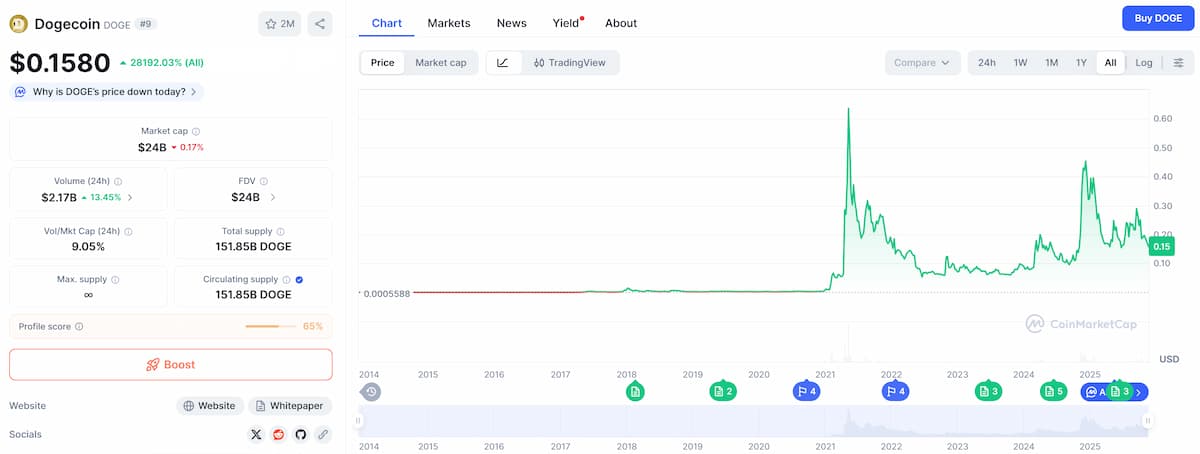Toggle Log scale on chart
The height and width of the screenshot is (454, 1200).
[1144, 62]
